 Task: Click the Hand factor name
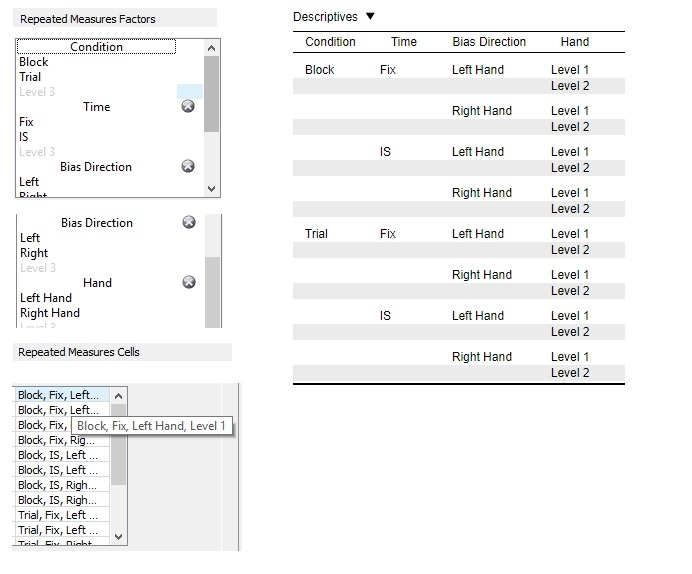[98, 283]
